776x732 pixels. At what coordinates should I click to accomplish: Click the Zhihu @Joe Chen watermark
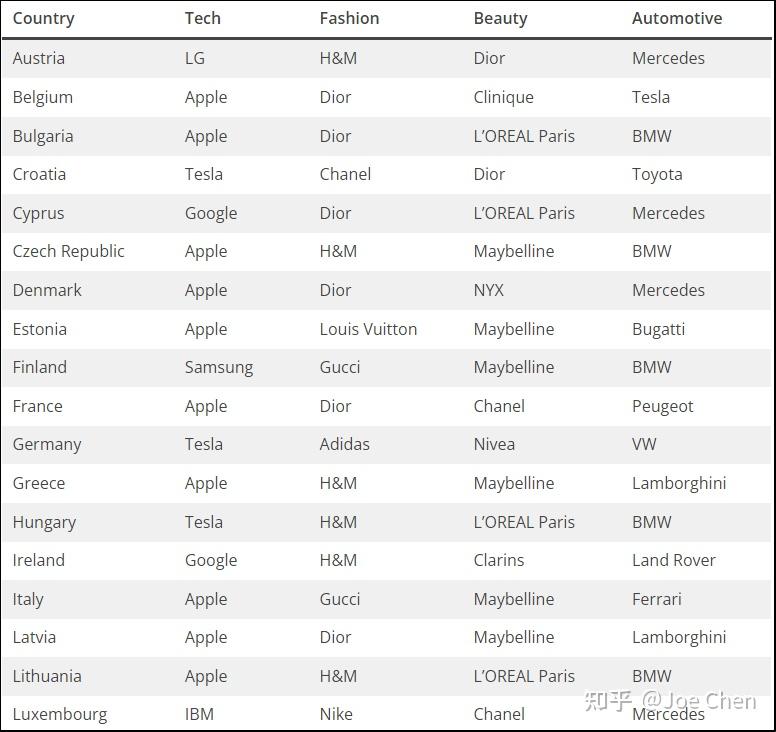point(670,701)
